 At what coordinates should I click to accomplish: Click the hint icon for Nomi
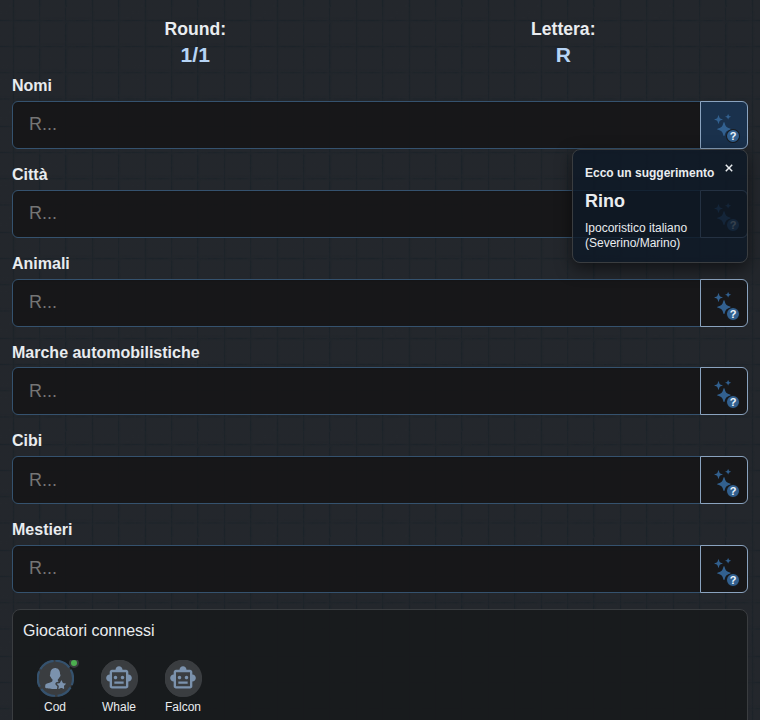(x=724, y=125)
